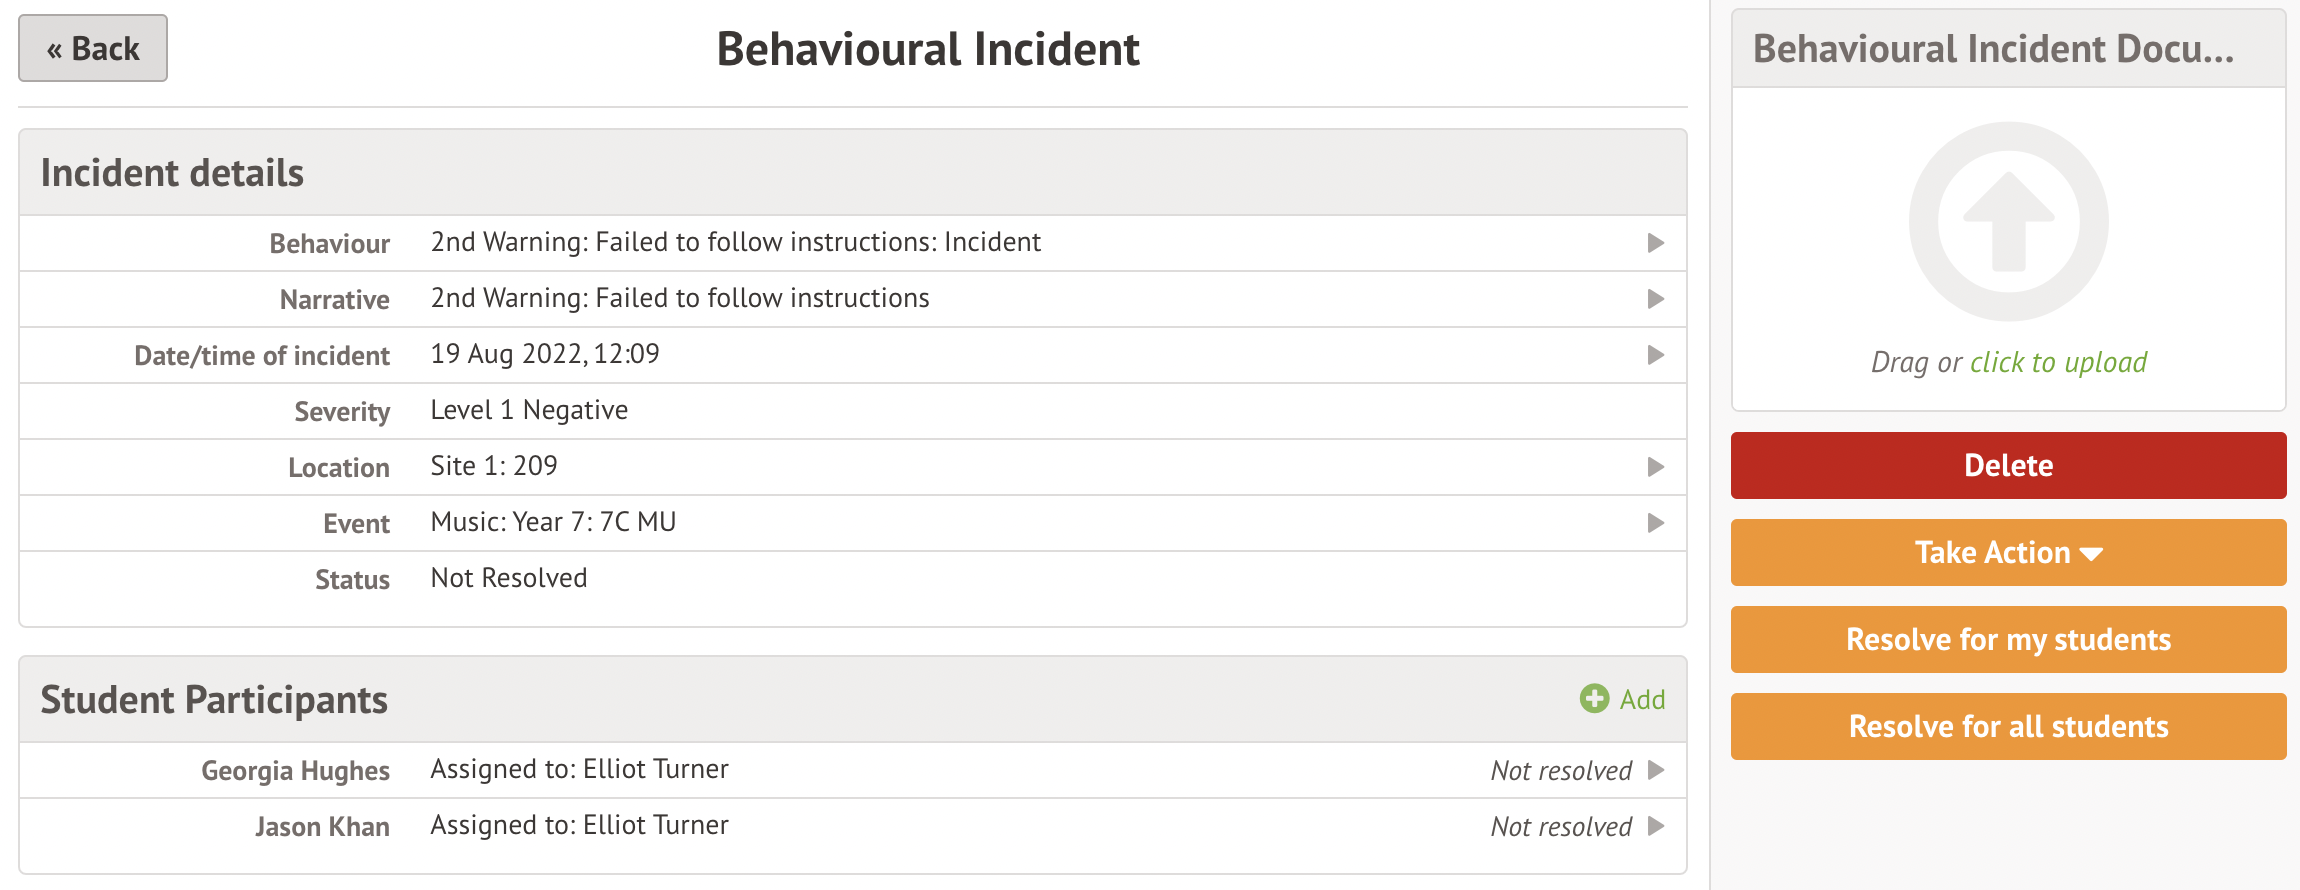Delete this behavioural incident
The width and height of the screenshot is (2300, 890).
click(2008, 466)
